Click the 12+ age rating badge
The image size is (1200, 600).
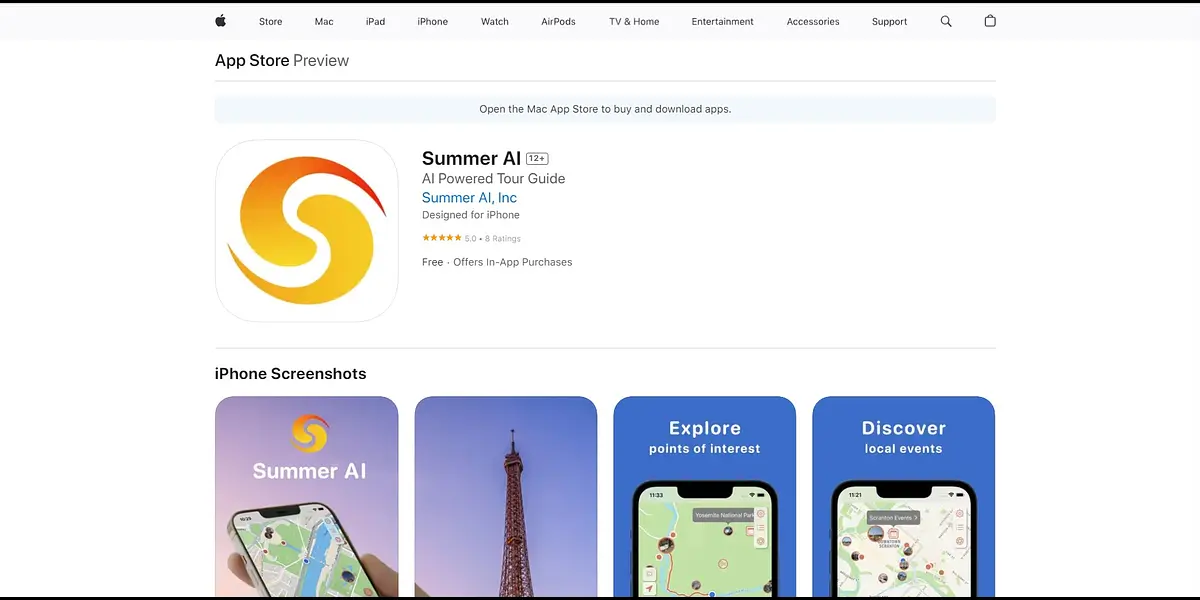pos(537,159)
